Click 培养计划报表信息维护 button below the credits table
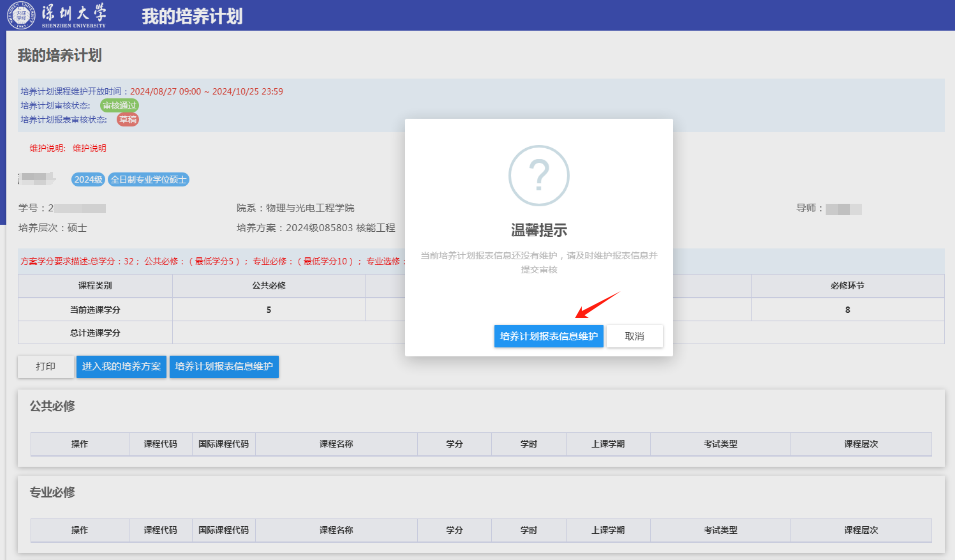This screenshot has height=560, width=955. pyautogui.click(x=224, y=367)
